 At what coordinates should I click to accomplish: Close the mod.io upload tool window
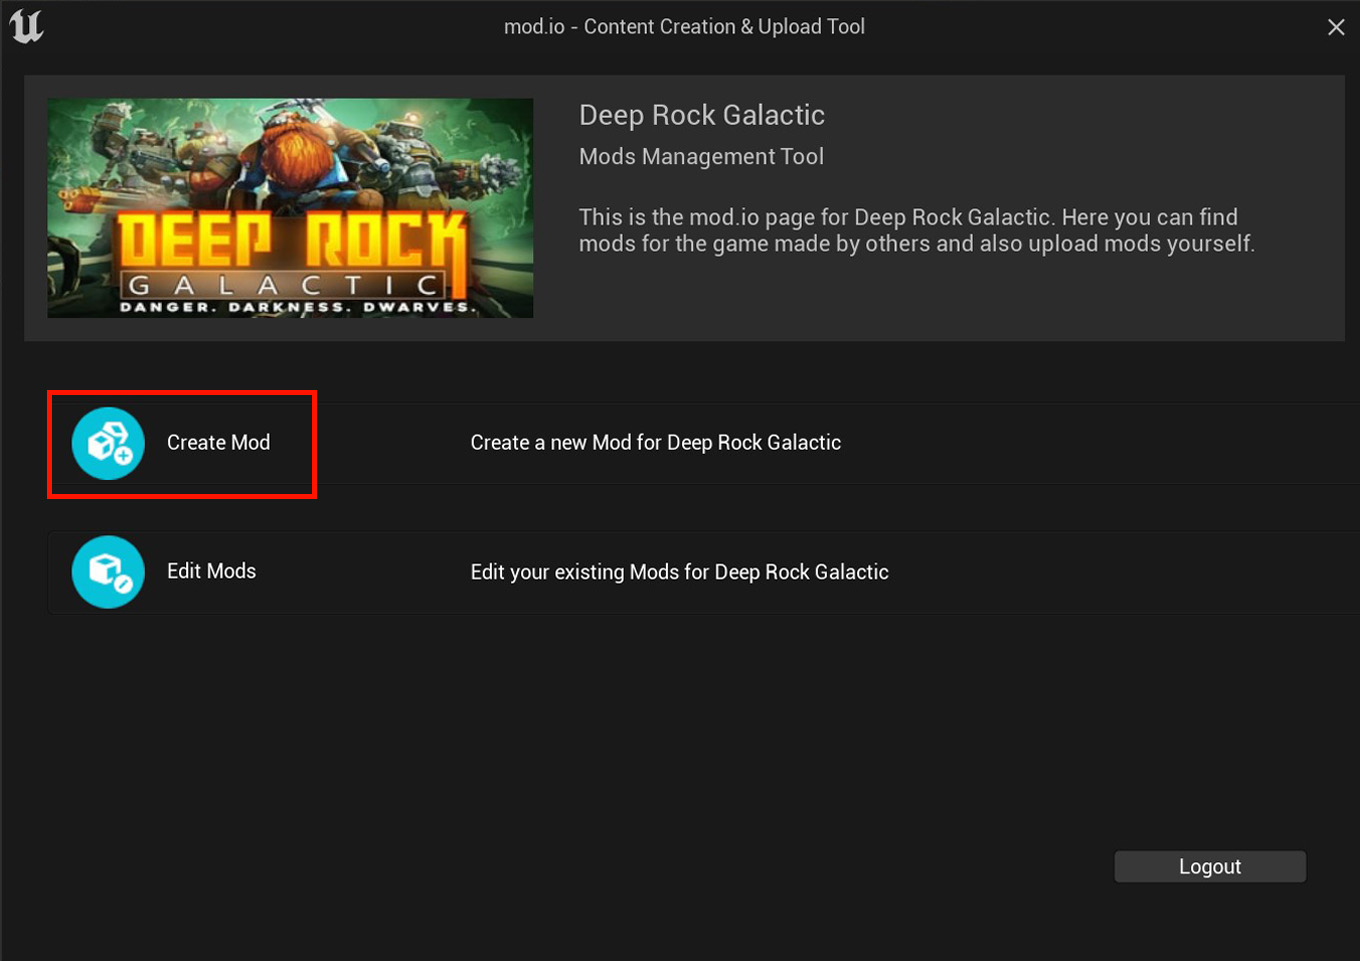(1336, 27)
